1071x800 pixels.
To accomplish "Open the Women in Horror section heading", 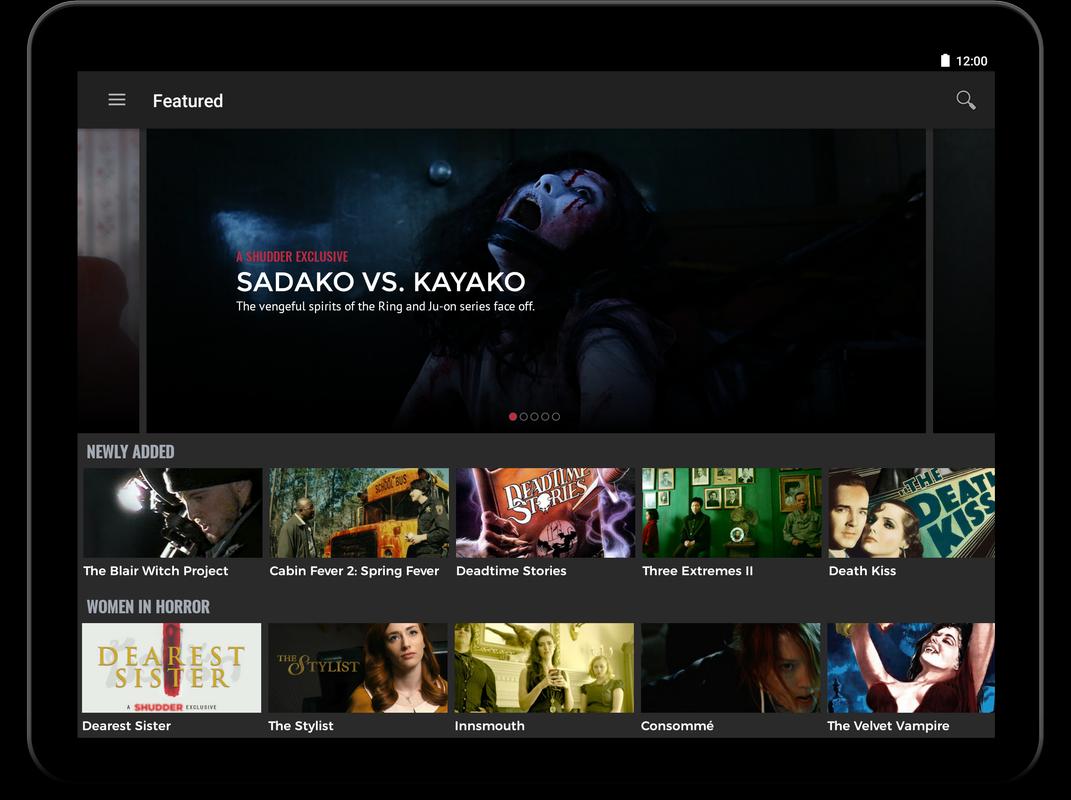I will point(148,607).
